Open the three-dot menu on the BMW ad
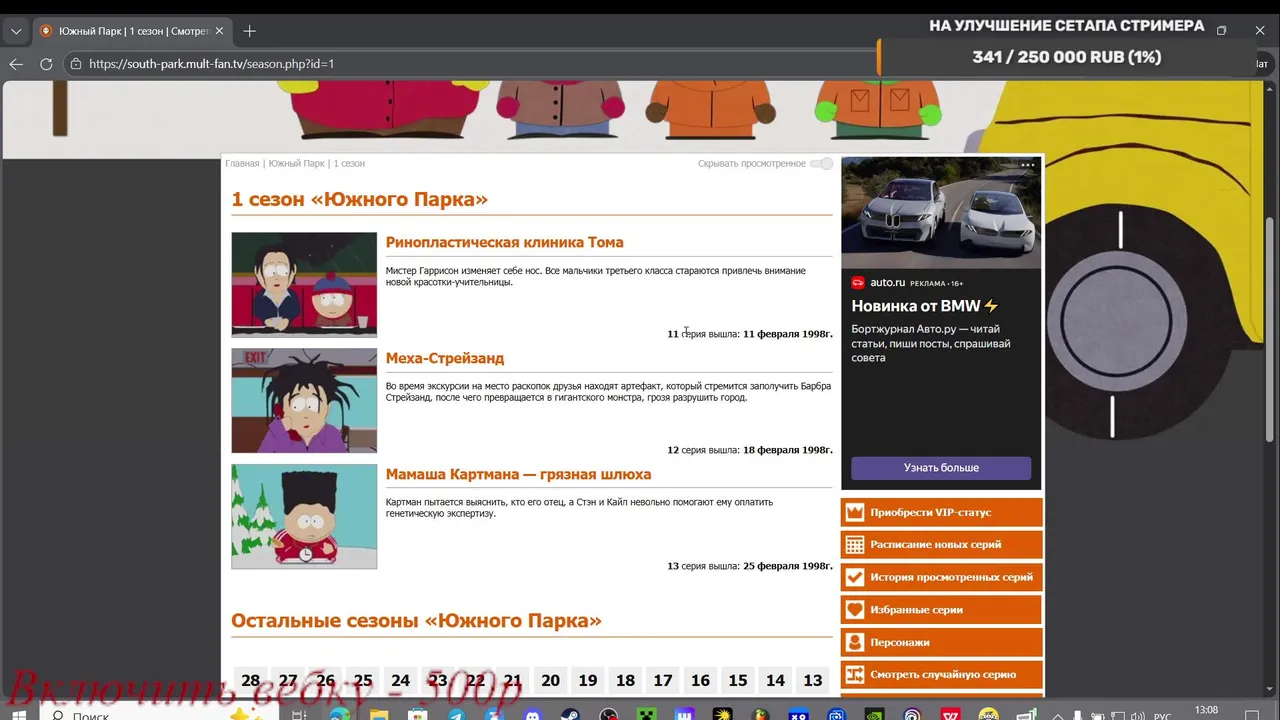 point(1028,165)
